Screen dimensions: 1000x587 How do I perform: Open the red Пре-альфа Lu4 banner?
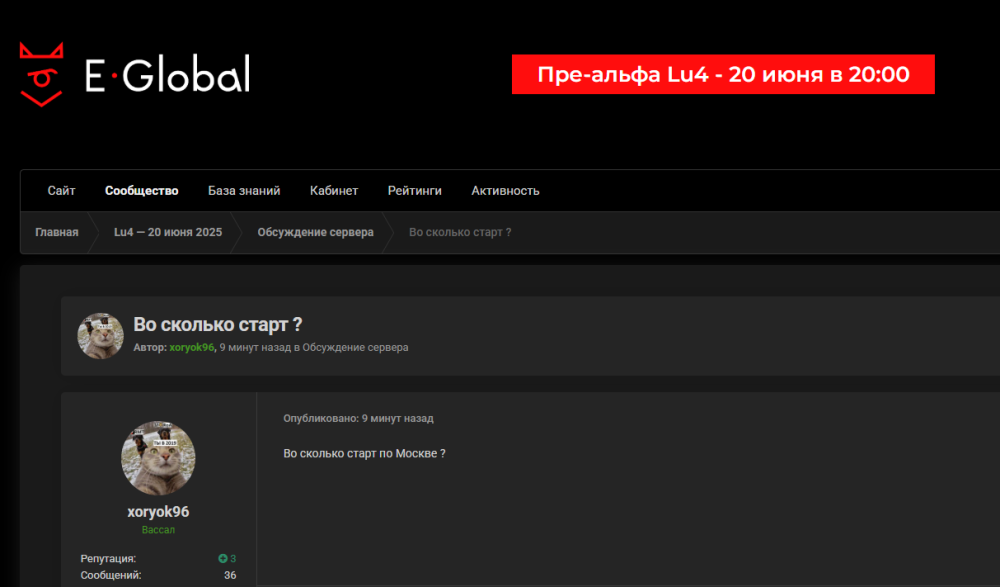pyautogui.click(x=723, y=74)
